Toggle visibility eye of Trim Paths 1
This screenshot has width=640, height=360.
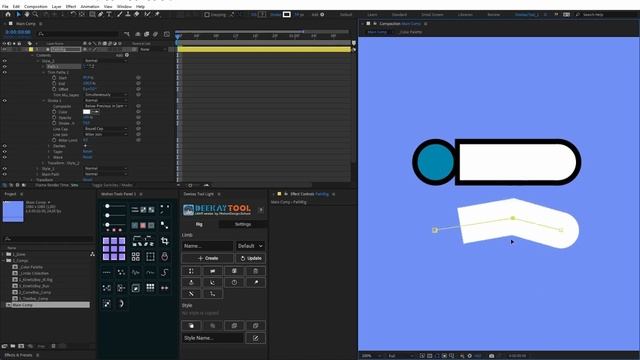4,72
